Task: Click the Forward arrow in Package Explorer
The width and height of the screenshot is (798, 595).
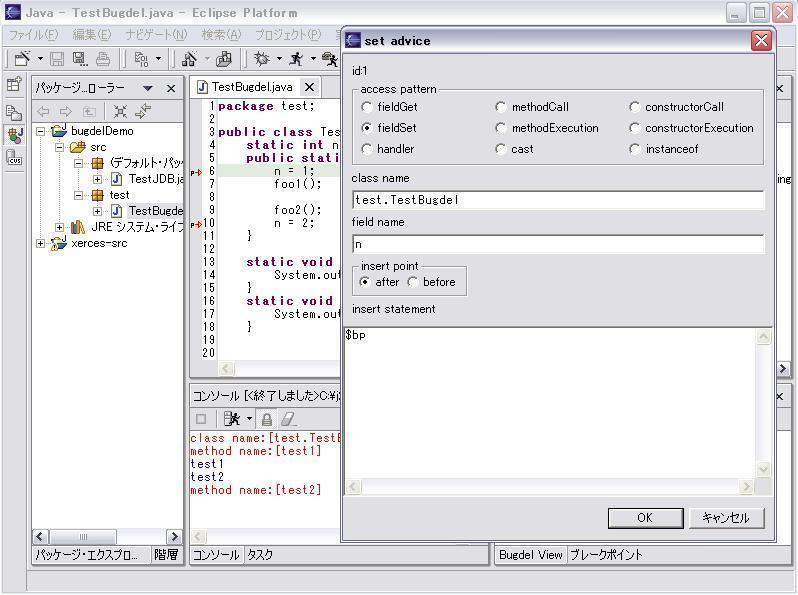Action: click(66, 111)
